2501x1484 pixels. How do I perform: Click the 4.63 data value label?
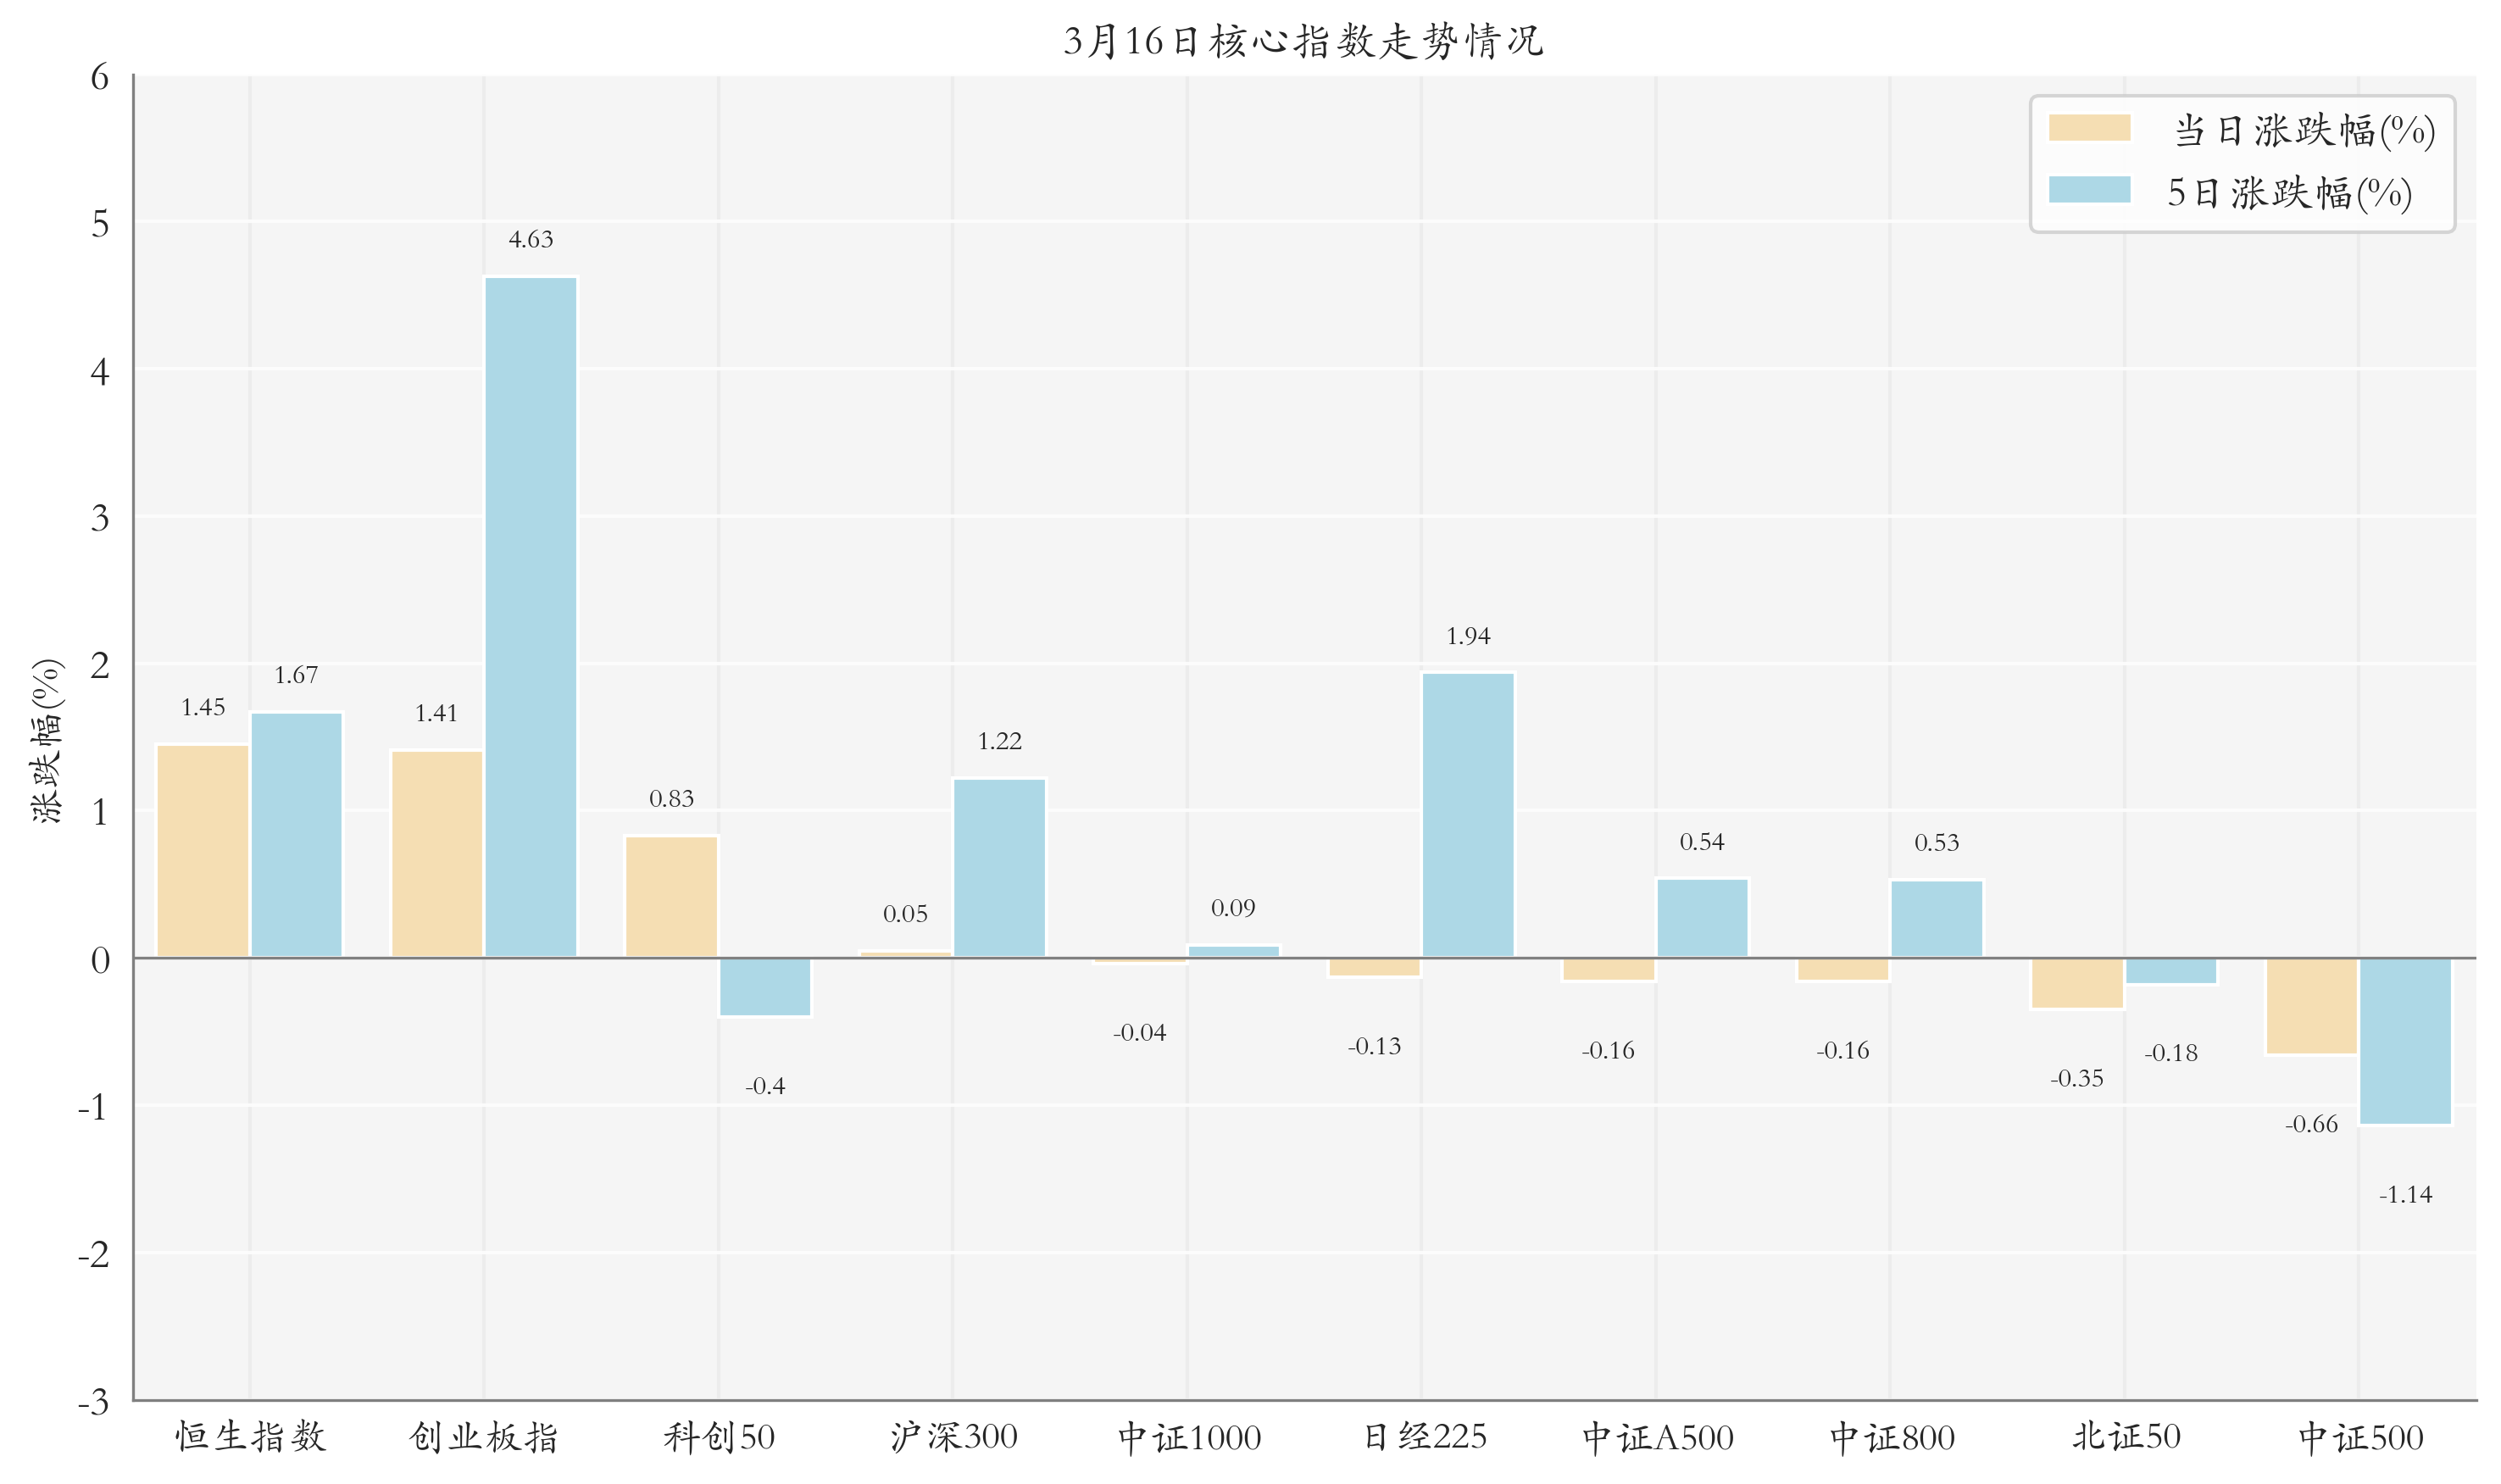[x=530, y=239]
